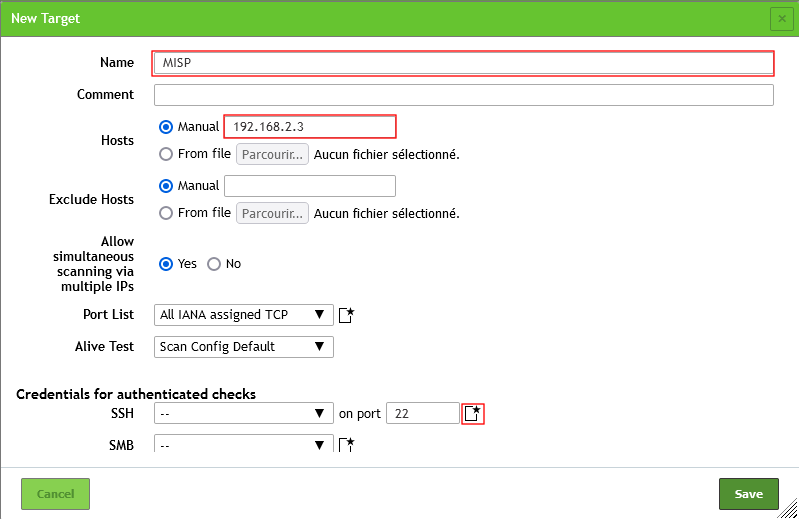The image size is (799, 519).
Task: Browse file for Exclude Hosts
Action: (x=272, y=213)
